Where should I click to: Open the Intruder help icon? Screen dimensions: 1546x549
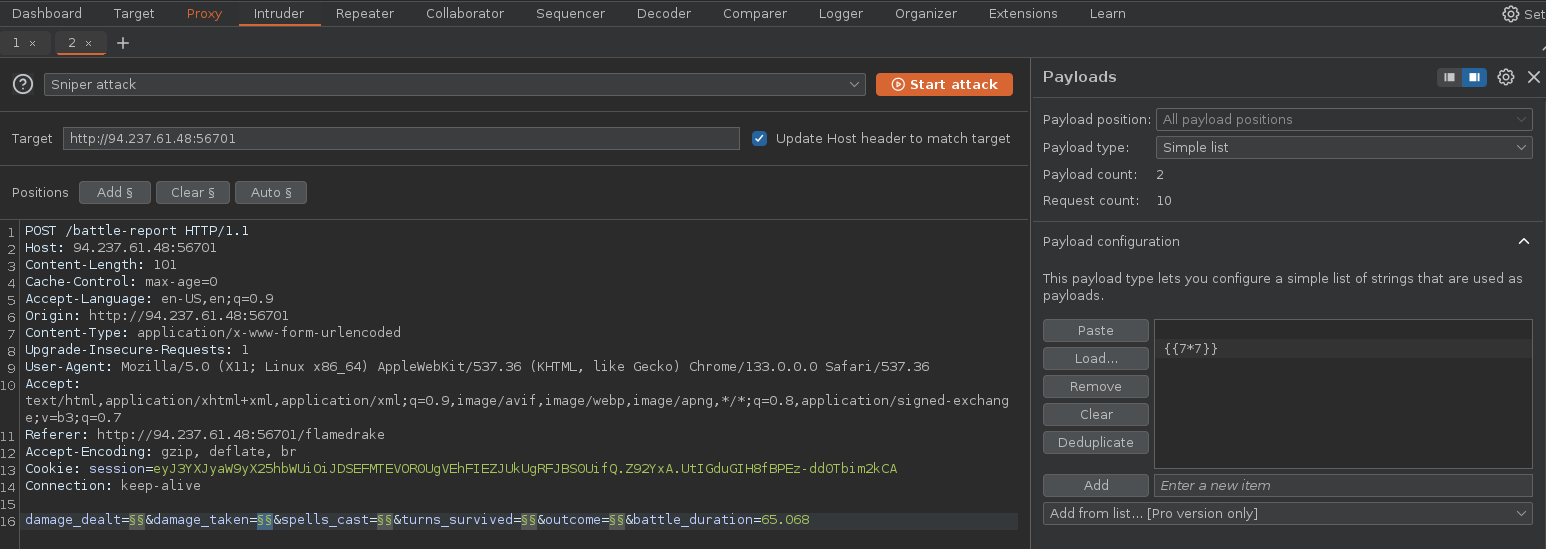coord(22,85)
